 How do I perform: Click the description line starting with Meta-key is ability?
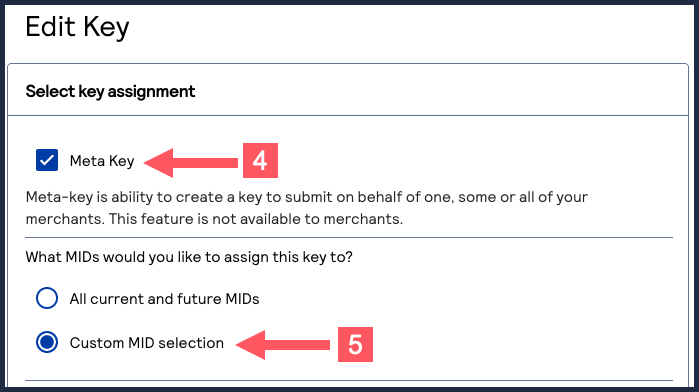click(307, 197)
